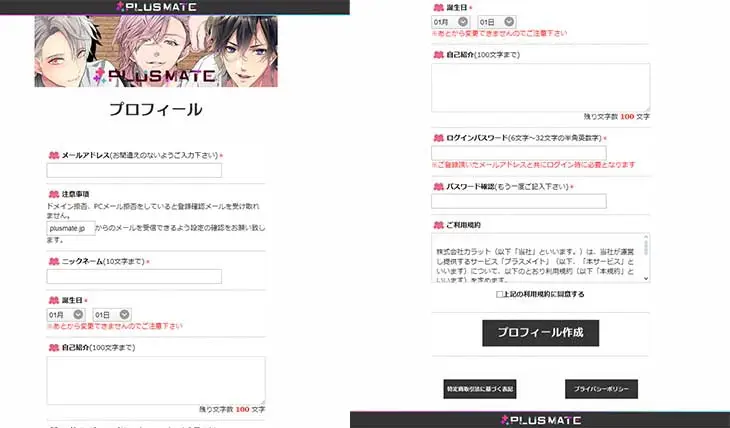Open the 01日 day dropdown in right panel
The image size is (730, 428).
pyautogui.click(x=497, y=22)
